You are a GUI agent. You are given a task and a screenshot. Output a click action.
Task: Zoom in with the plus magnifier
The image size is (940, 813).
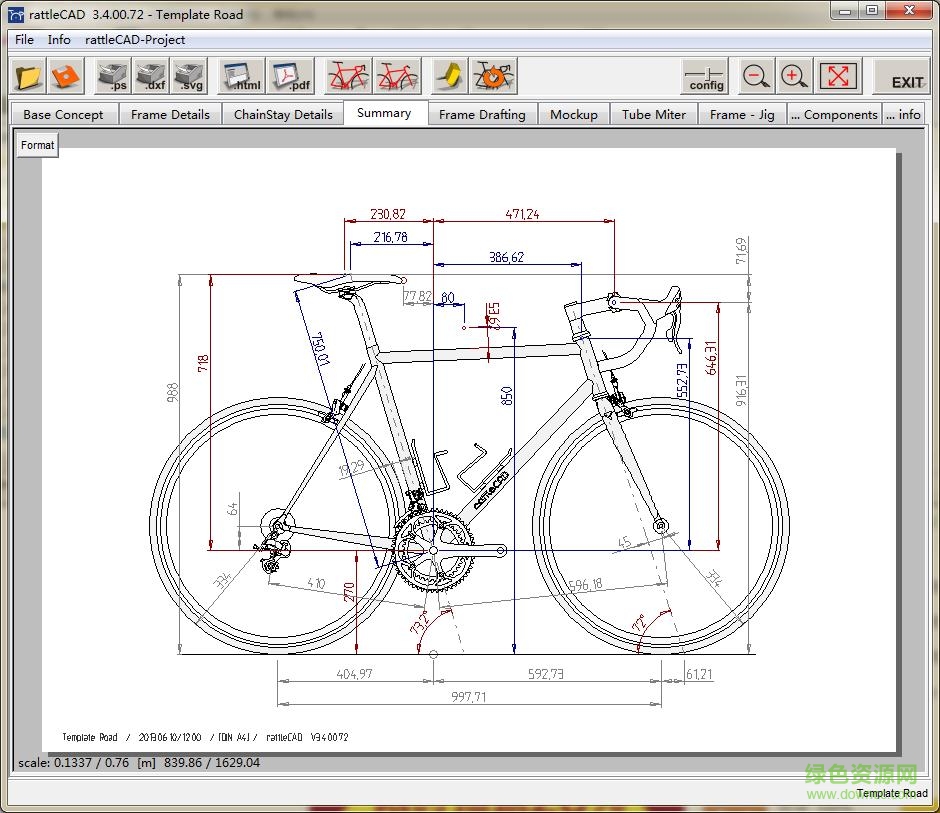point(795,76)
